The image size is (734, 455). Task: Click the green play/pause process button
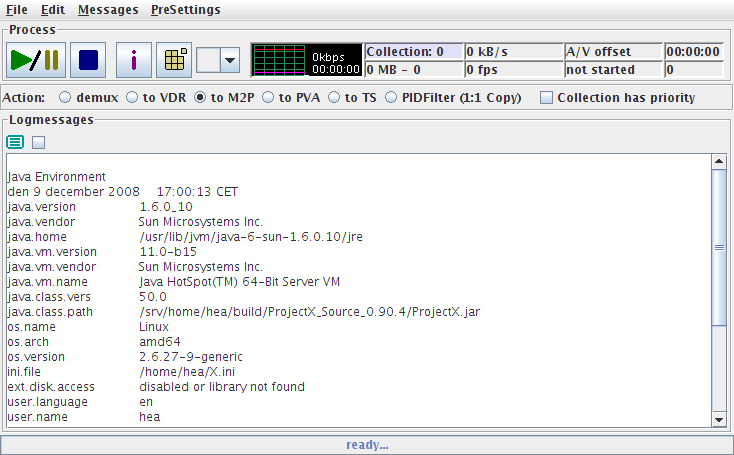pyautogui.click(x=35, y=60)
